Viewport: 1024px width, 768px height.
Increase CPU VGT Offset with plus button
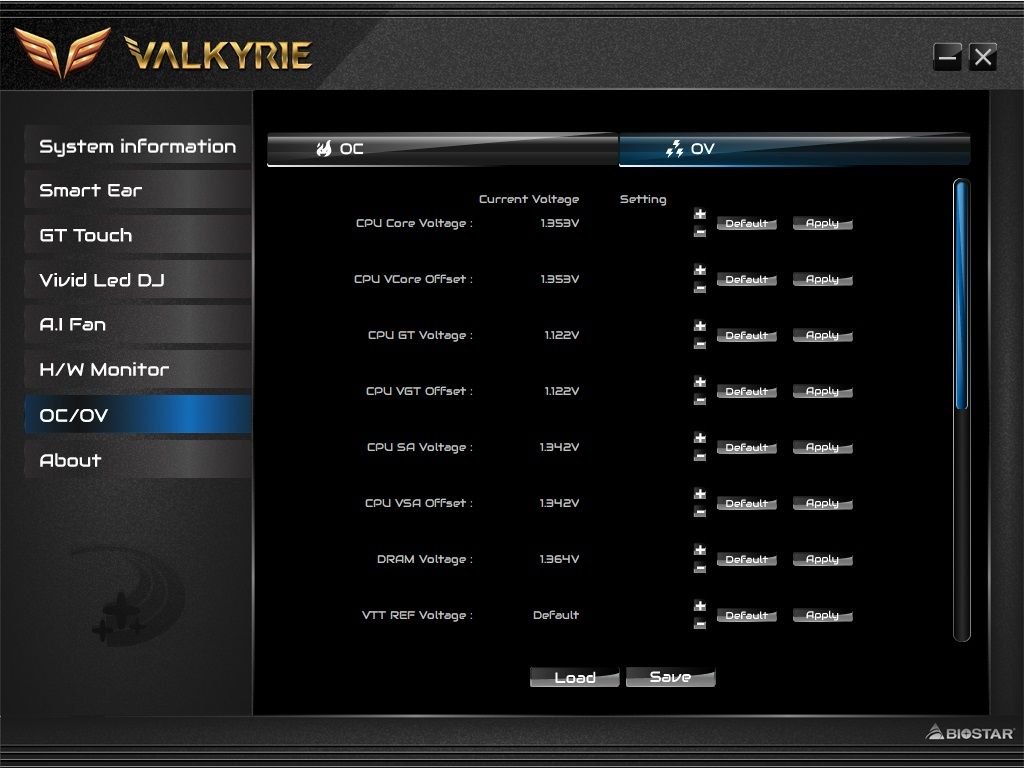click(x=699, y=382)
